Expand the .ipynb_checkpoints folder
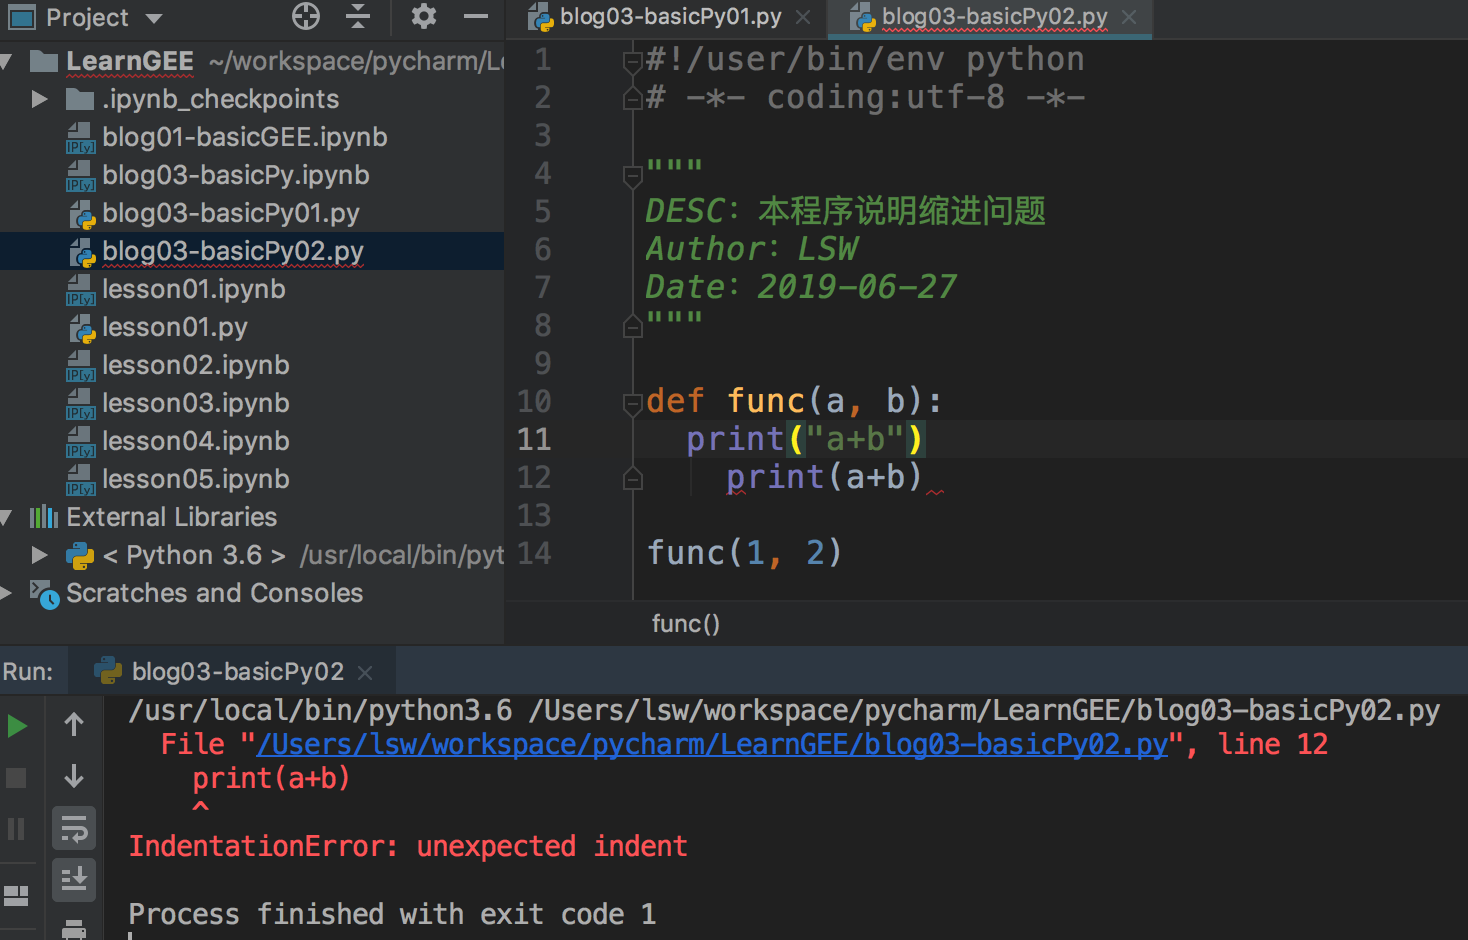Viewport: 1468px width, 940px height. [x=40, y=98]
